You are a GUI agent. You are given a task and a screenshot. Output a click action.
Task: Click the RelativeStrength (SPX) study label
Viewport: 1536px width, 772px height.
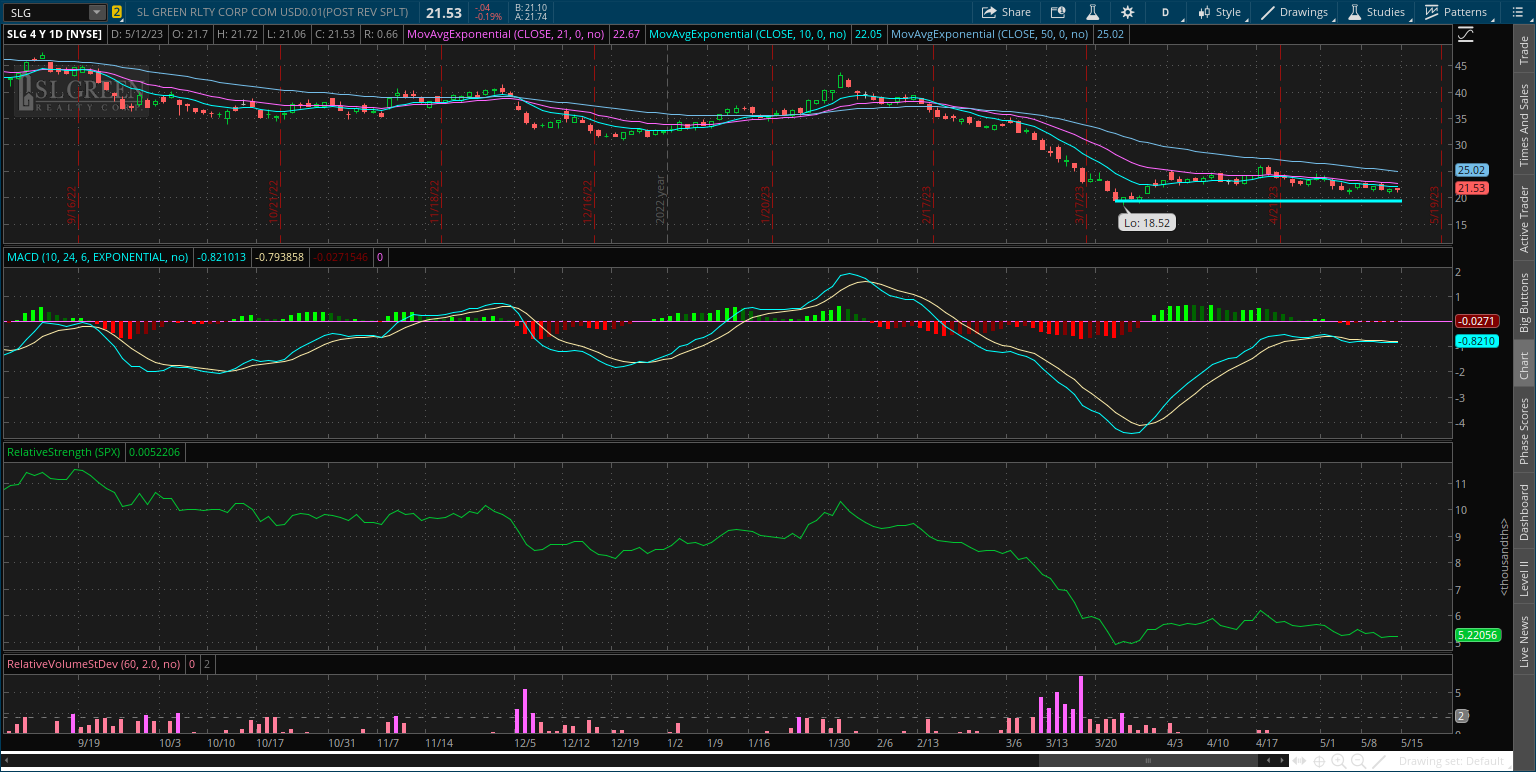[x=64, y=452]
